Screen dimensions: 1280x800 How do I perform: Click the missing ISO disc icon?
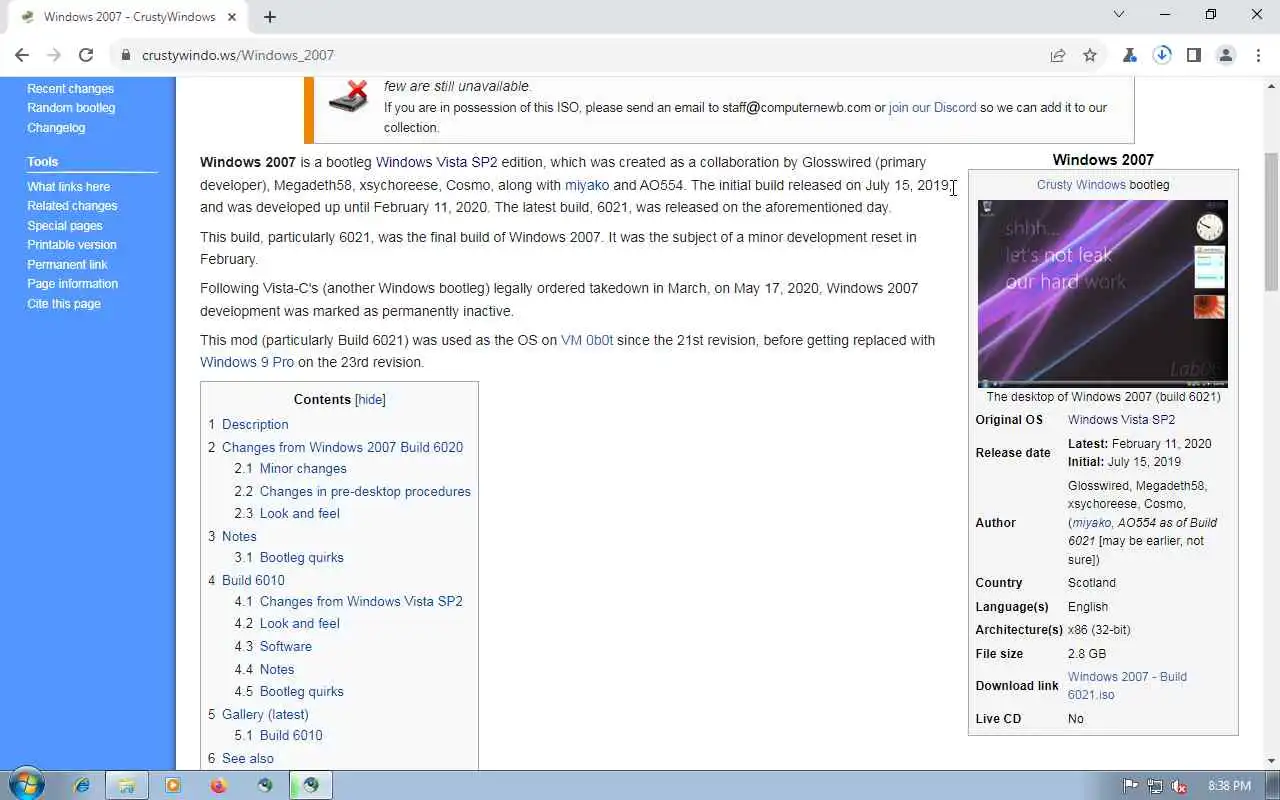click(349, 96)
